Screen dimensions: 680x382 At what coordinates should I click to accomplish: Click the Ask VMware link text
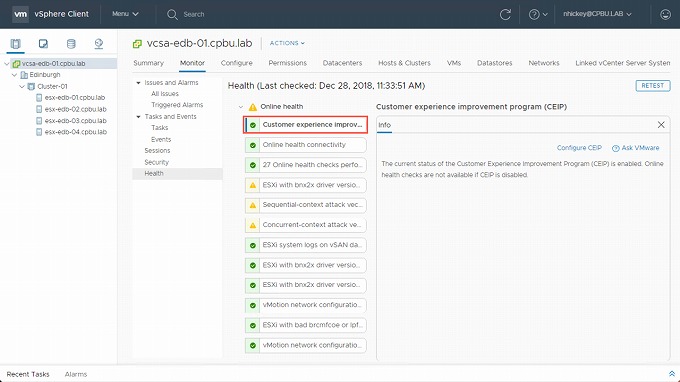pyautogui.click(x=640, y=148)
